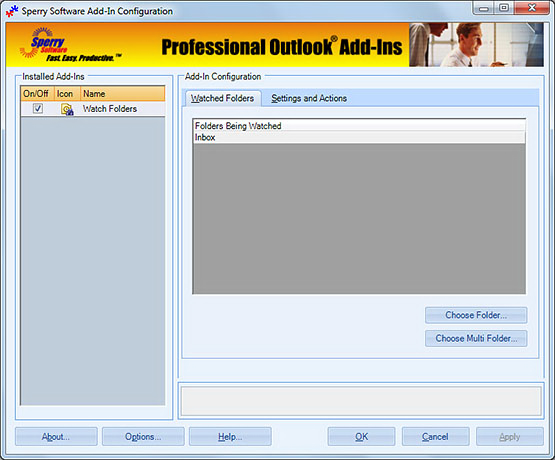The height and width of the screenshot is (460, 555).
Task: Click the Sperry Software title bar icon
Action: [12, 11]
